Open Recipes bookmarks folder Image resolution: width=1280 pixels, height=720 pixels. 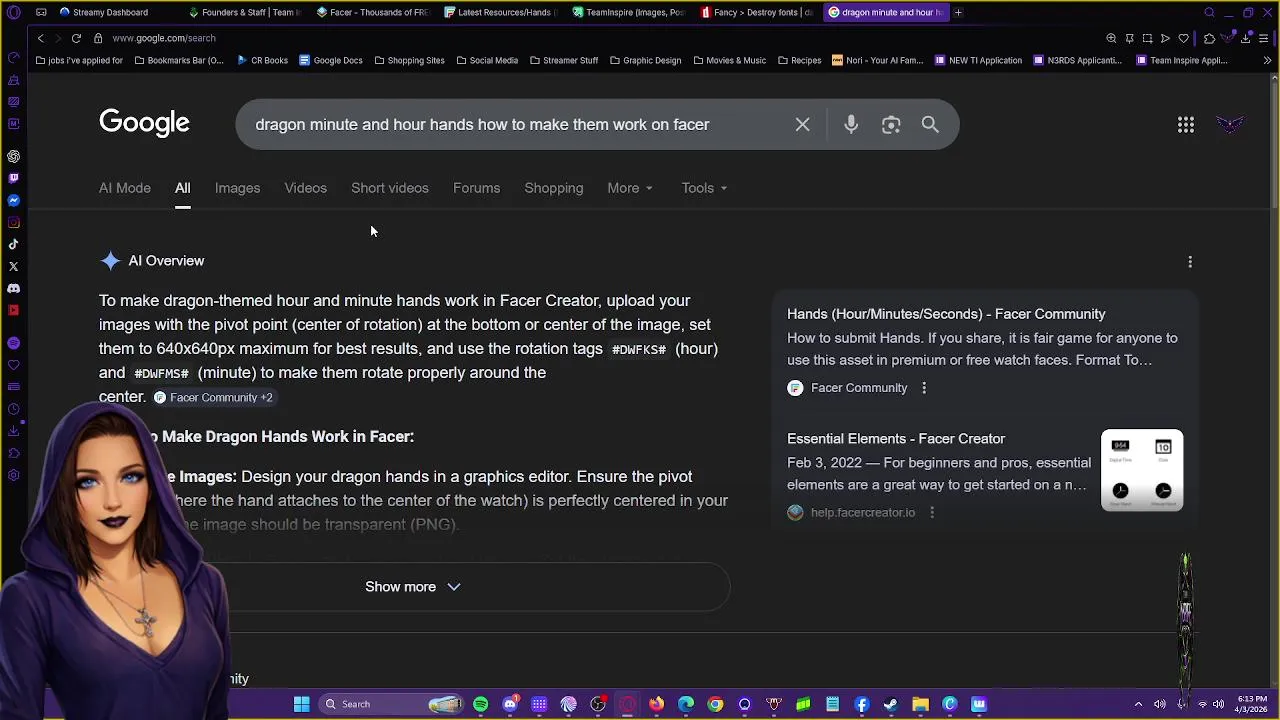click(799, 60)
